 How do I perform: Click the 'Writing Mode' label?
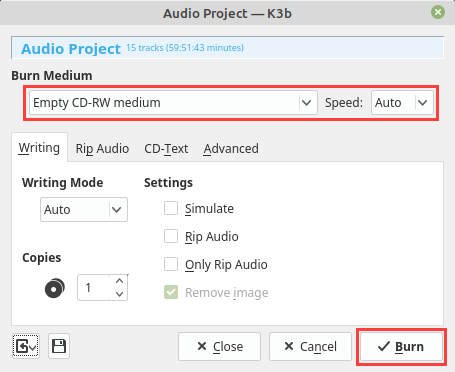pos(63,183)
